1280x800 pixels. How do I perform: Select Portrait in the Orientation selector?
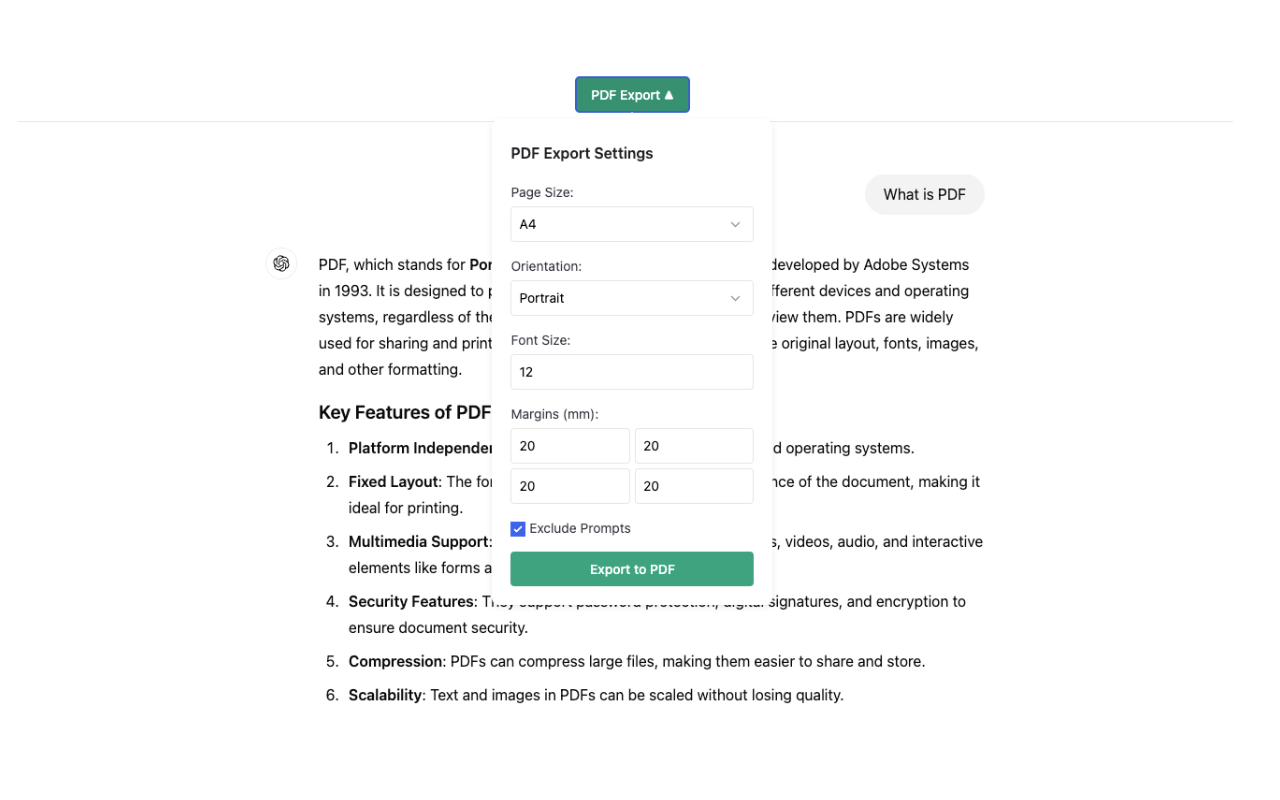click(x=630, y=298)
